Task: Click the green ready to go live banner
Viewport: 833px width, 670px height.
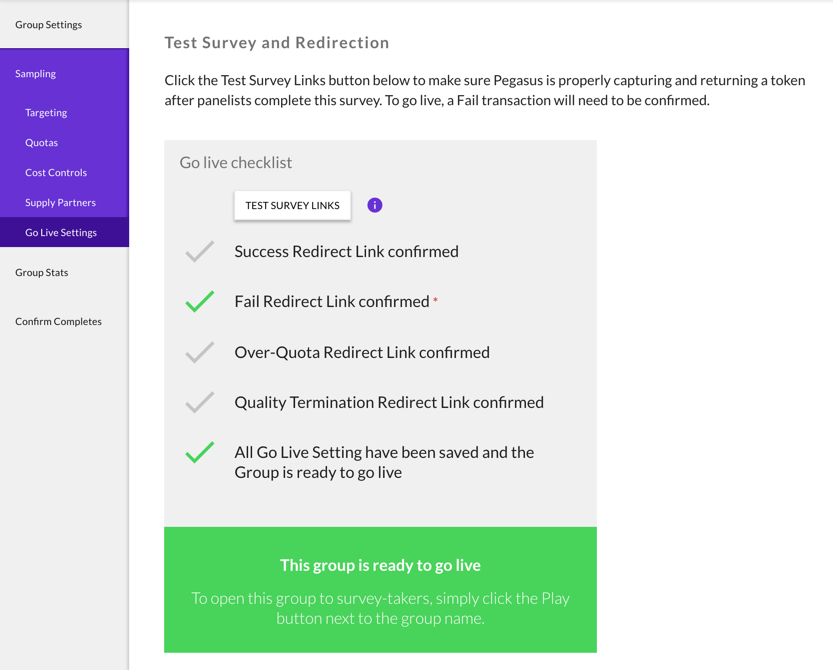Action: pos(380,590)
